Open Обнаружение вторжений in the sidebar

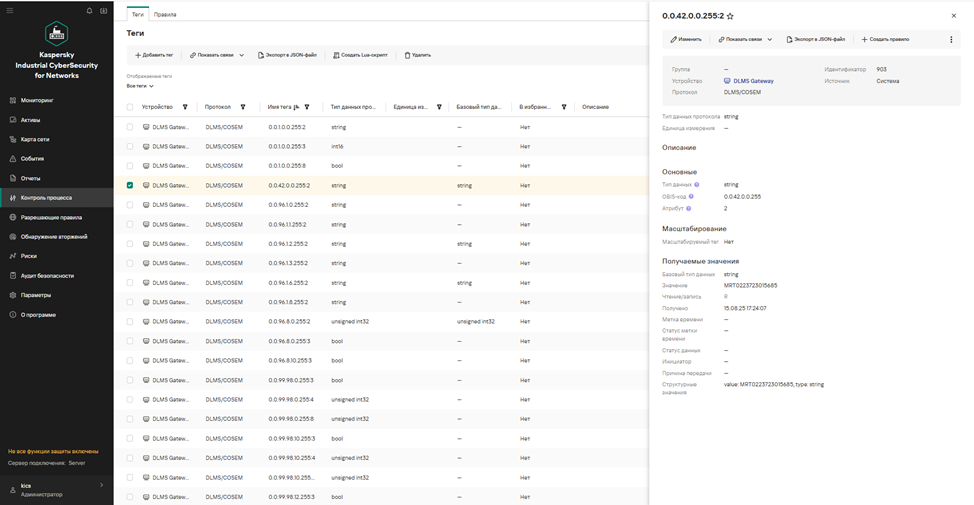(53, 237)
